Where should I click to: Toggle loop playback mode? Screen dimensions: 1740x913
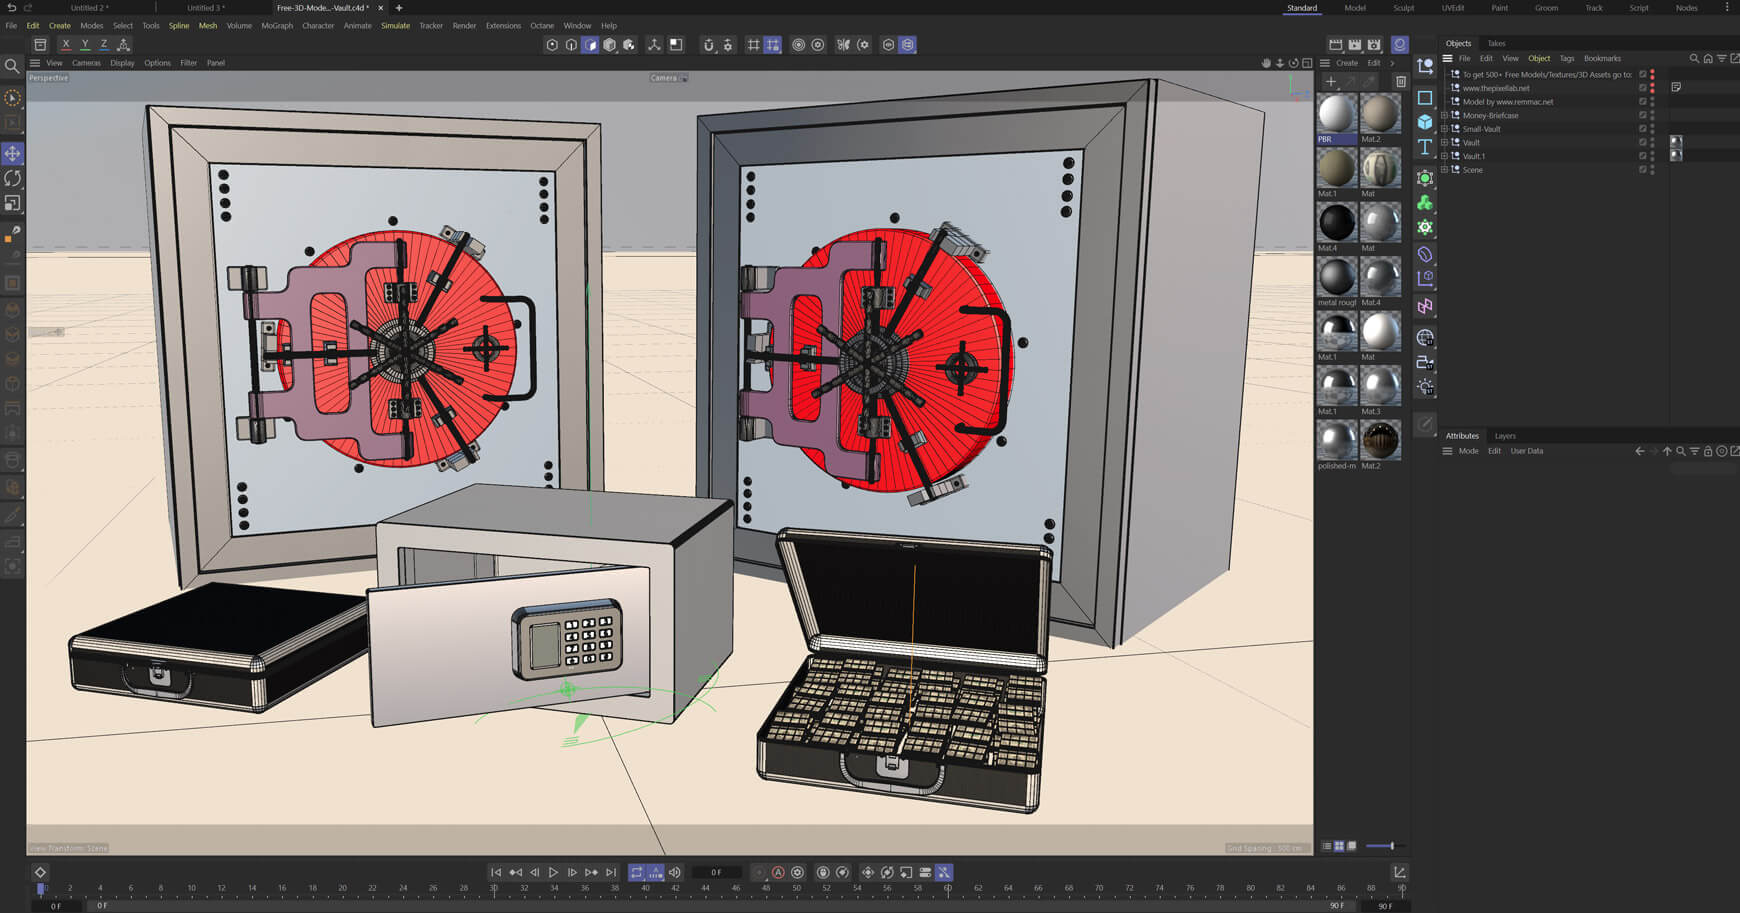pyautogui.click(x=637, y=872)
